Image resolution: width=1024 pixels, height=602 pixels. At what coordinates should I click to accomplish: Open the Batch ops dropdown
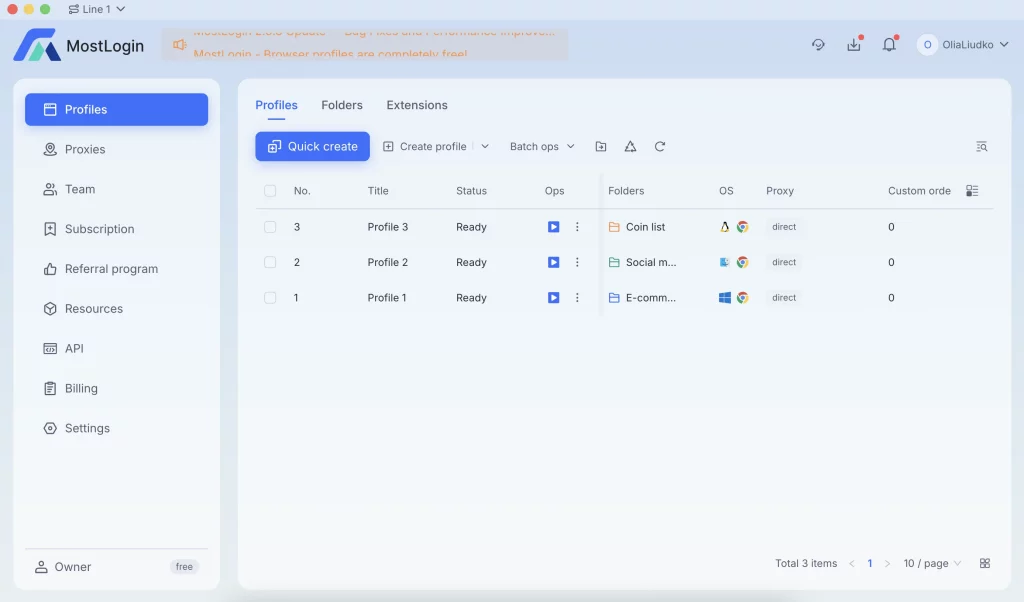point(542,146)
